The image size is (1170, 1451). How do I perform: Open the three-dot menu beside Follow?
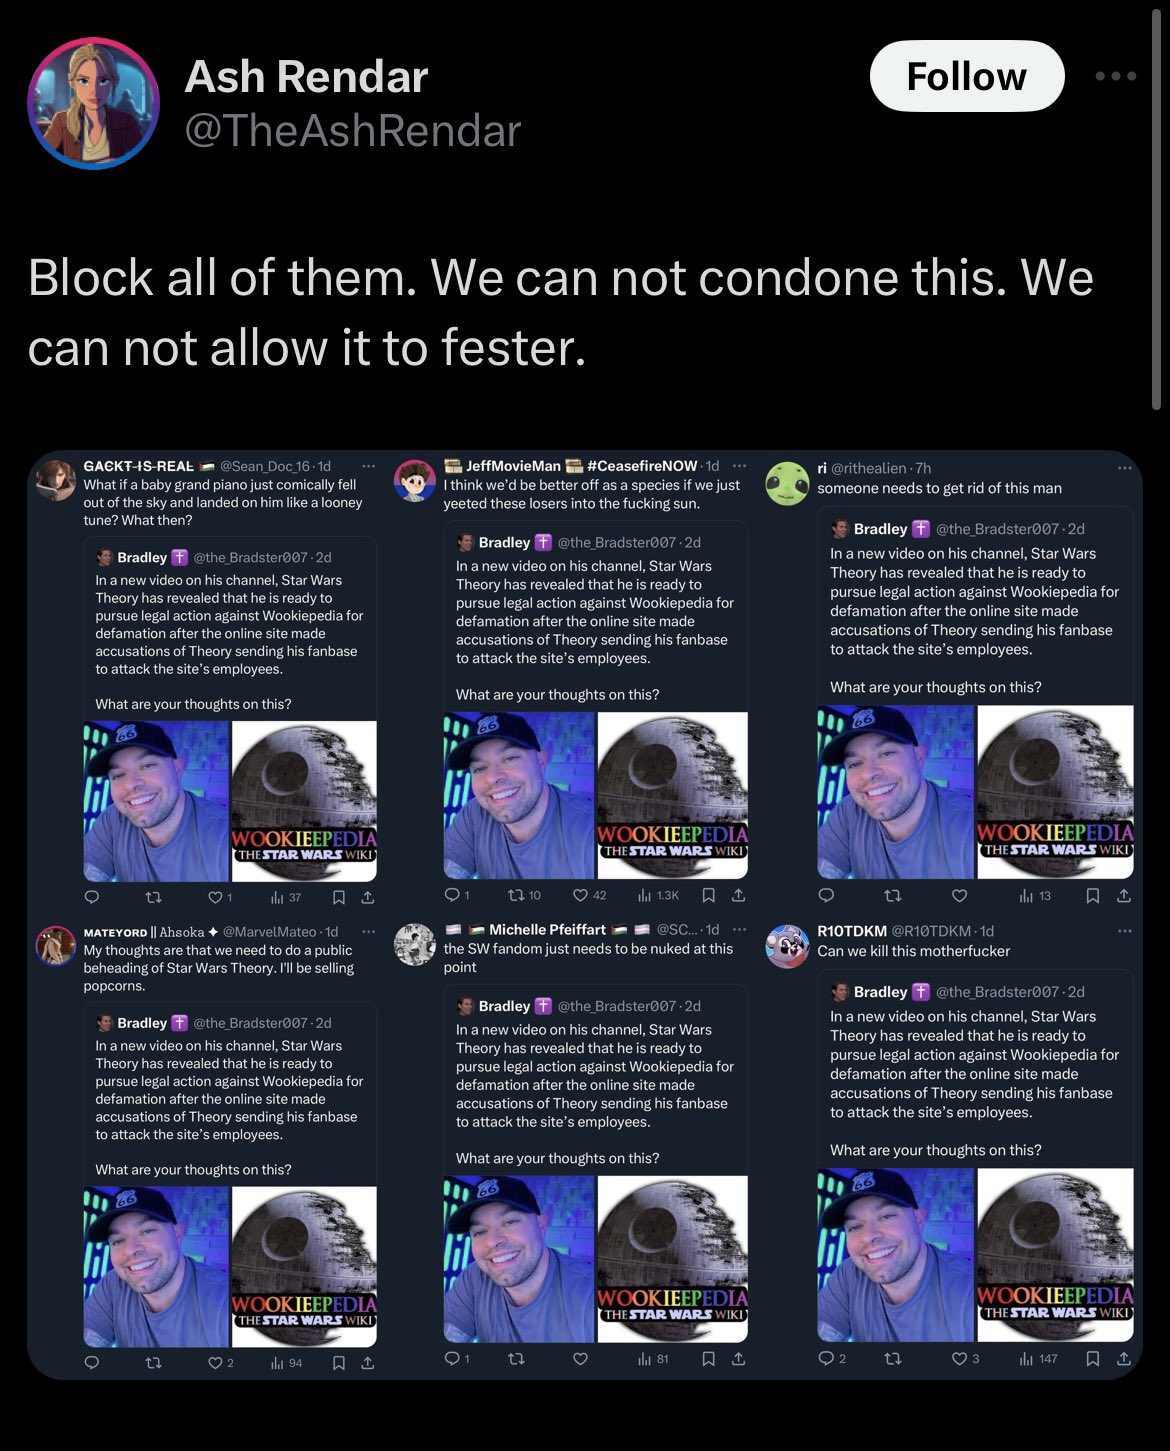pos(1116,76)
